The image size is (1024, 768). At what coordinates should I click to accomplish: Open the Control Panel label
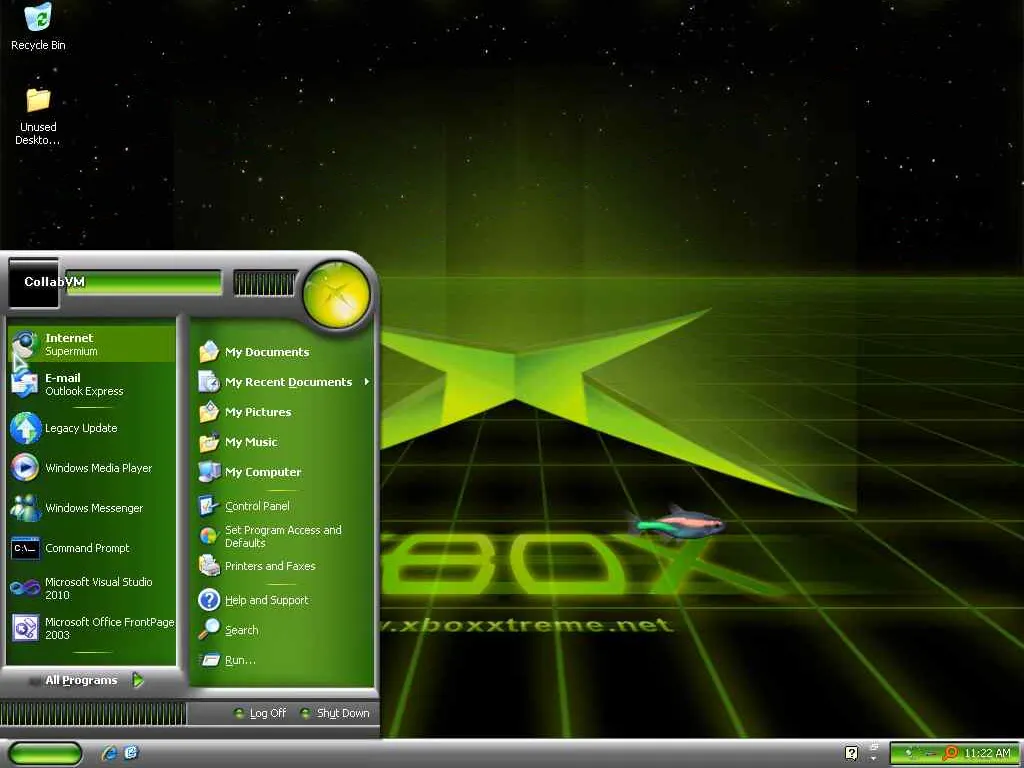coord(257,505)
